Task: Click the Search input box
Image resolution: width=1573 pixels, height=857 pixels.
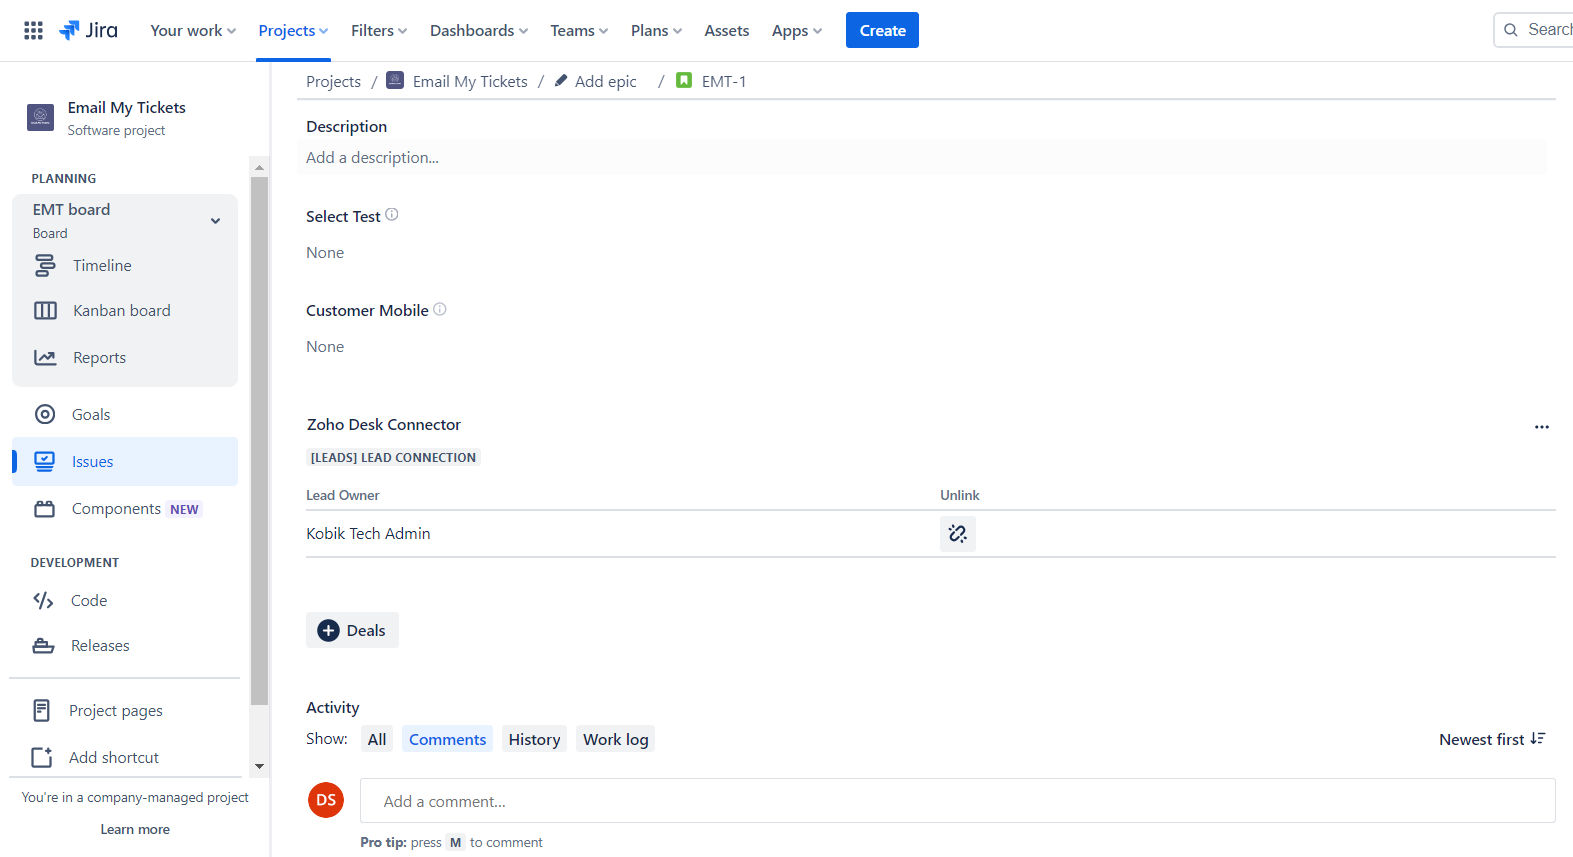Action: point(1534,30)
